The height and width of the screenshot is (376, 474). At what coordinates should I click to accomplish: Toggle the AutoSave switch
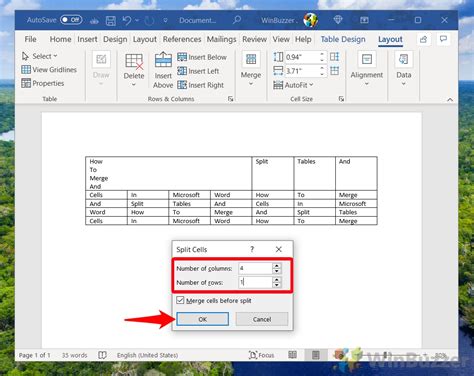tap(71, 20)
